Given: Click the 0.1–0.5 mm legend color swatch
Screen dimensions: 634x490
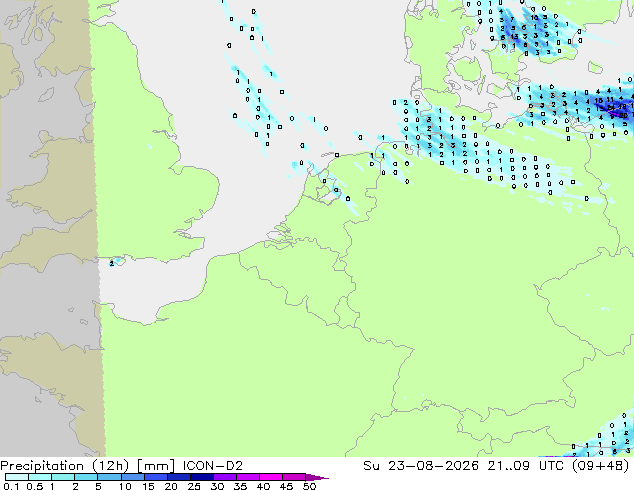Looking at the screenshot, I should click(x=17, y=477).
